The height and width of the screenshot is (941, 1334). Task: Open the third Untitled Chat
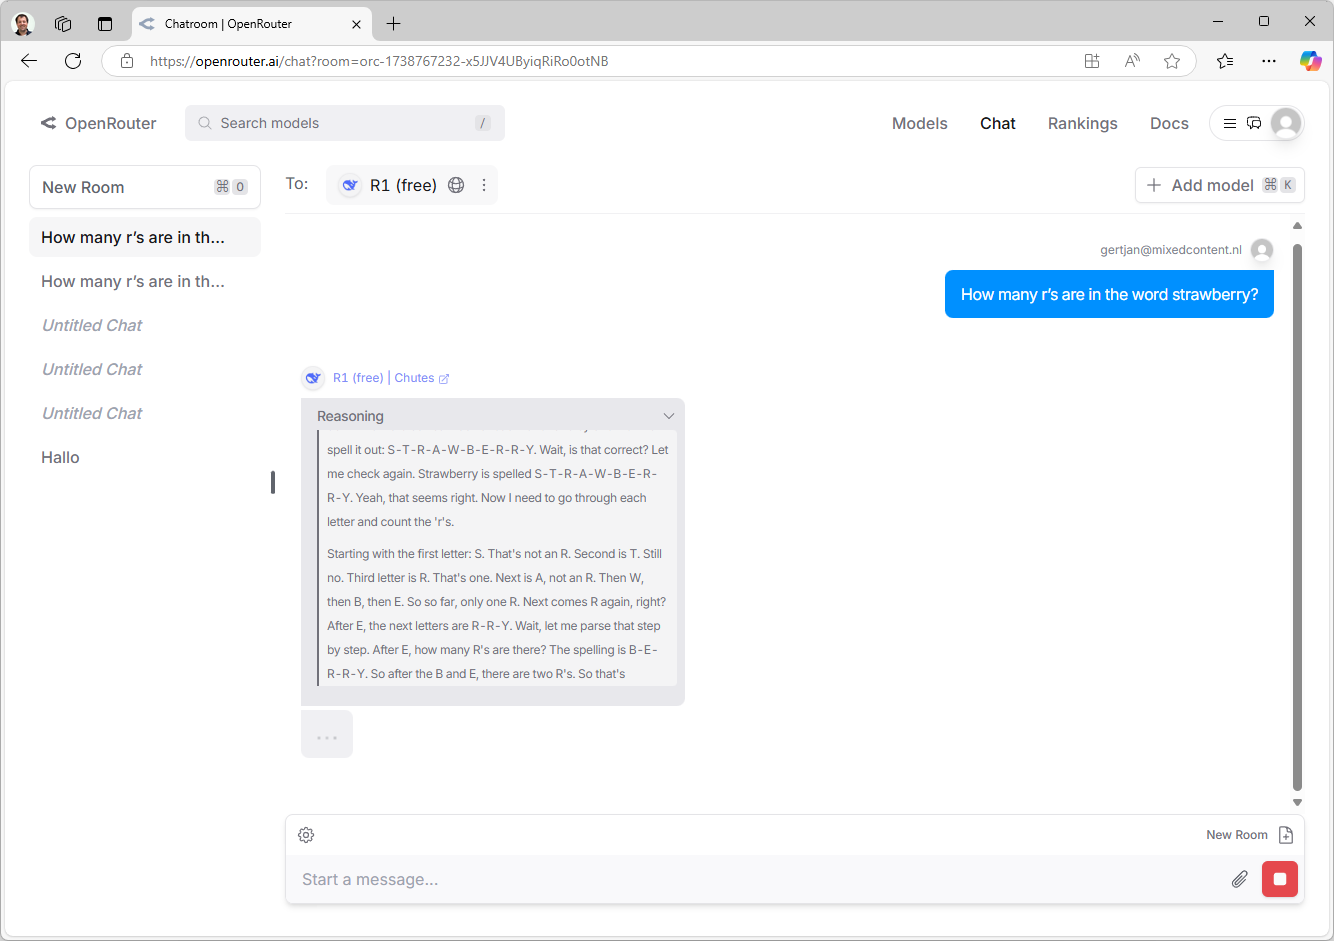point(145,413)
